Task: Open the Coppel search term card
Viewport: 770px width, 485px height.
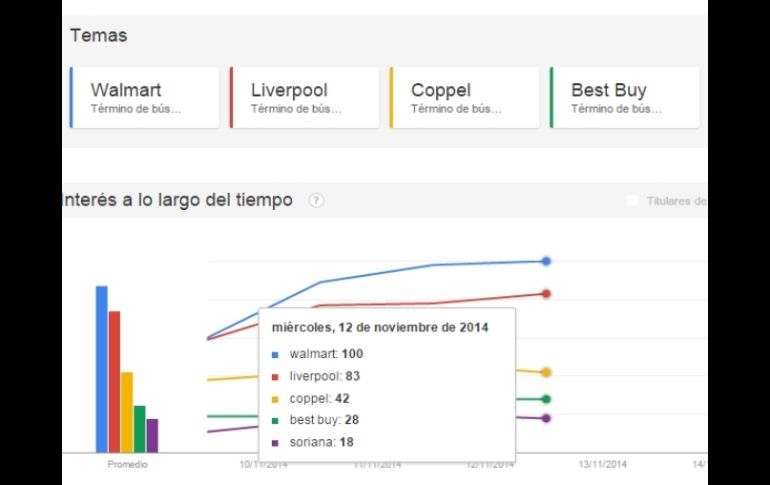Action: pyautogui.click(x=465, y=97)
